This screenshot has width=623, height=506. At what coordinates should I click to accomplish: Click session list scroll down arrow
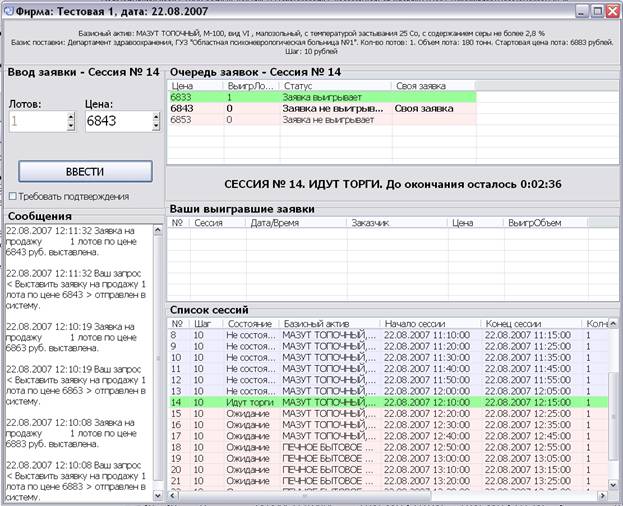(x=613, y=485)
